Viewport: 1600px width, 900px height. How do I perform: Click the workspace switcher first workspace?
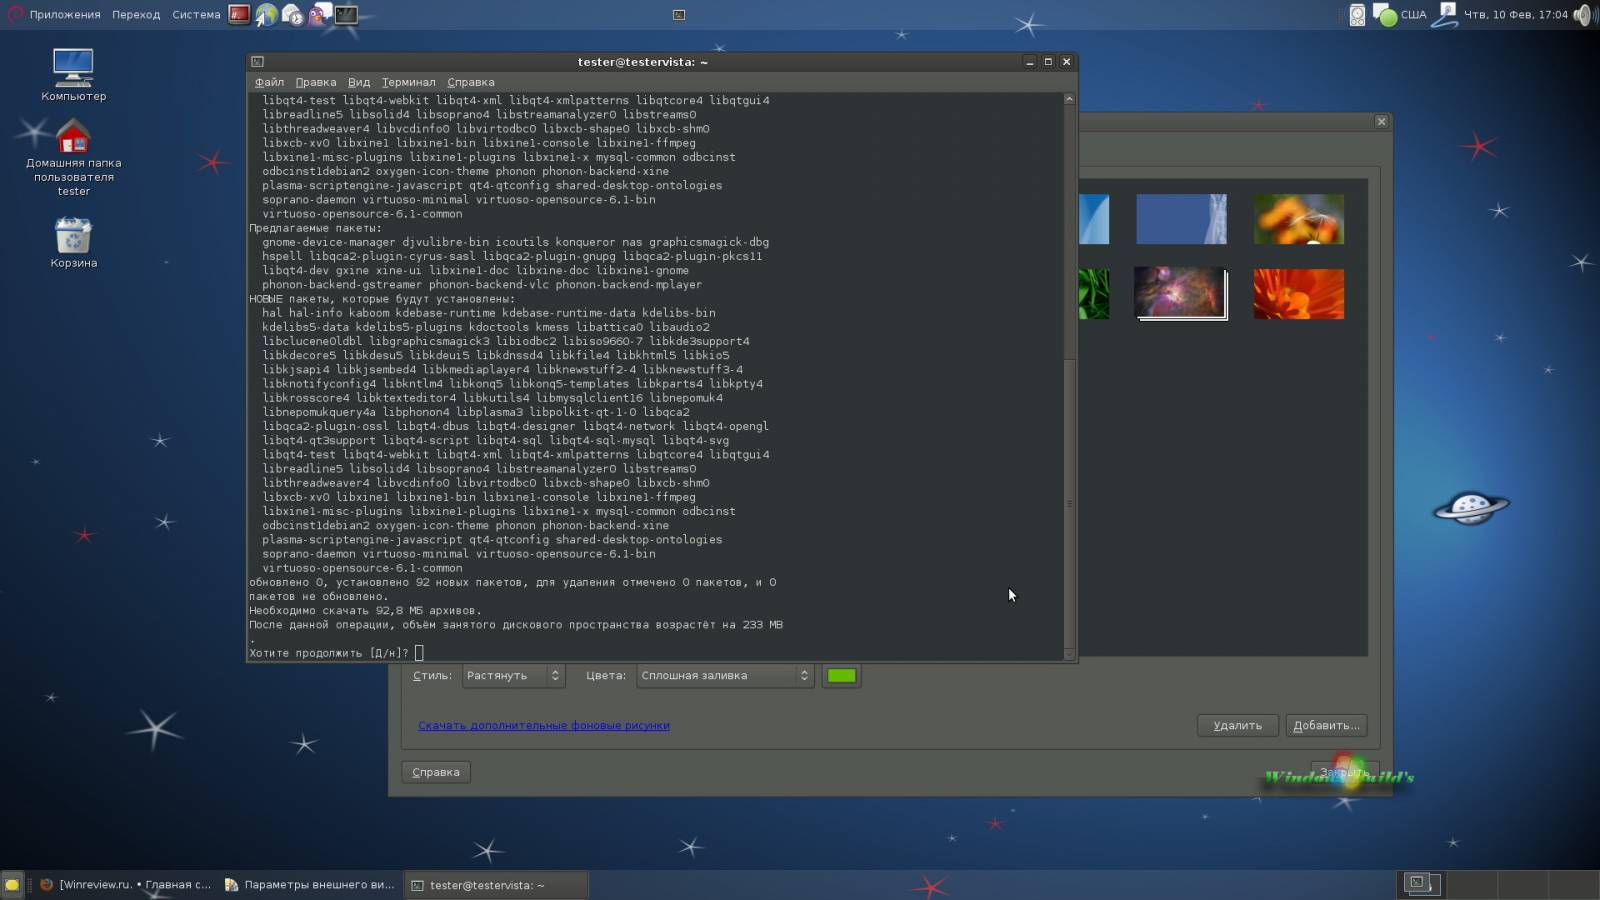point(1422,884)
